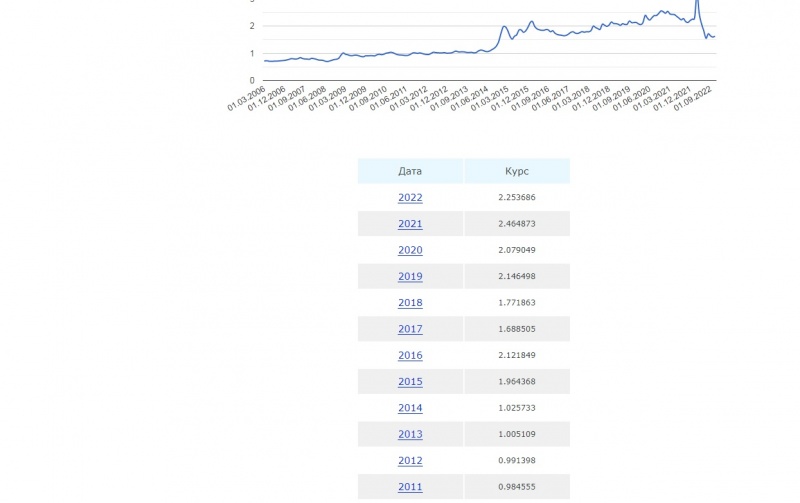Select the 2.464873 rate value

[517, 224]
